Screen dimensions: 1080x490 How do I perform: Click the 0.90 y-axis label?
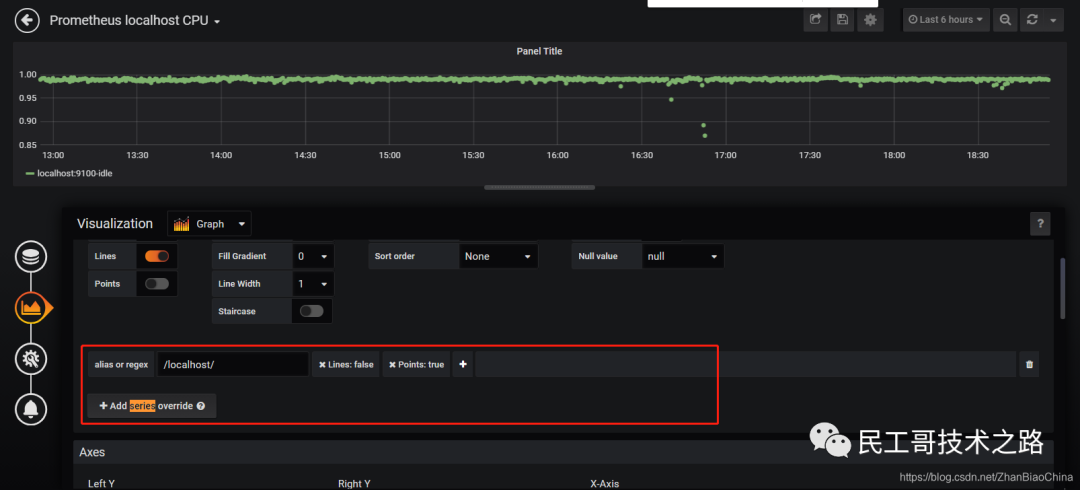[28, 121]
